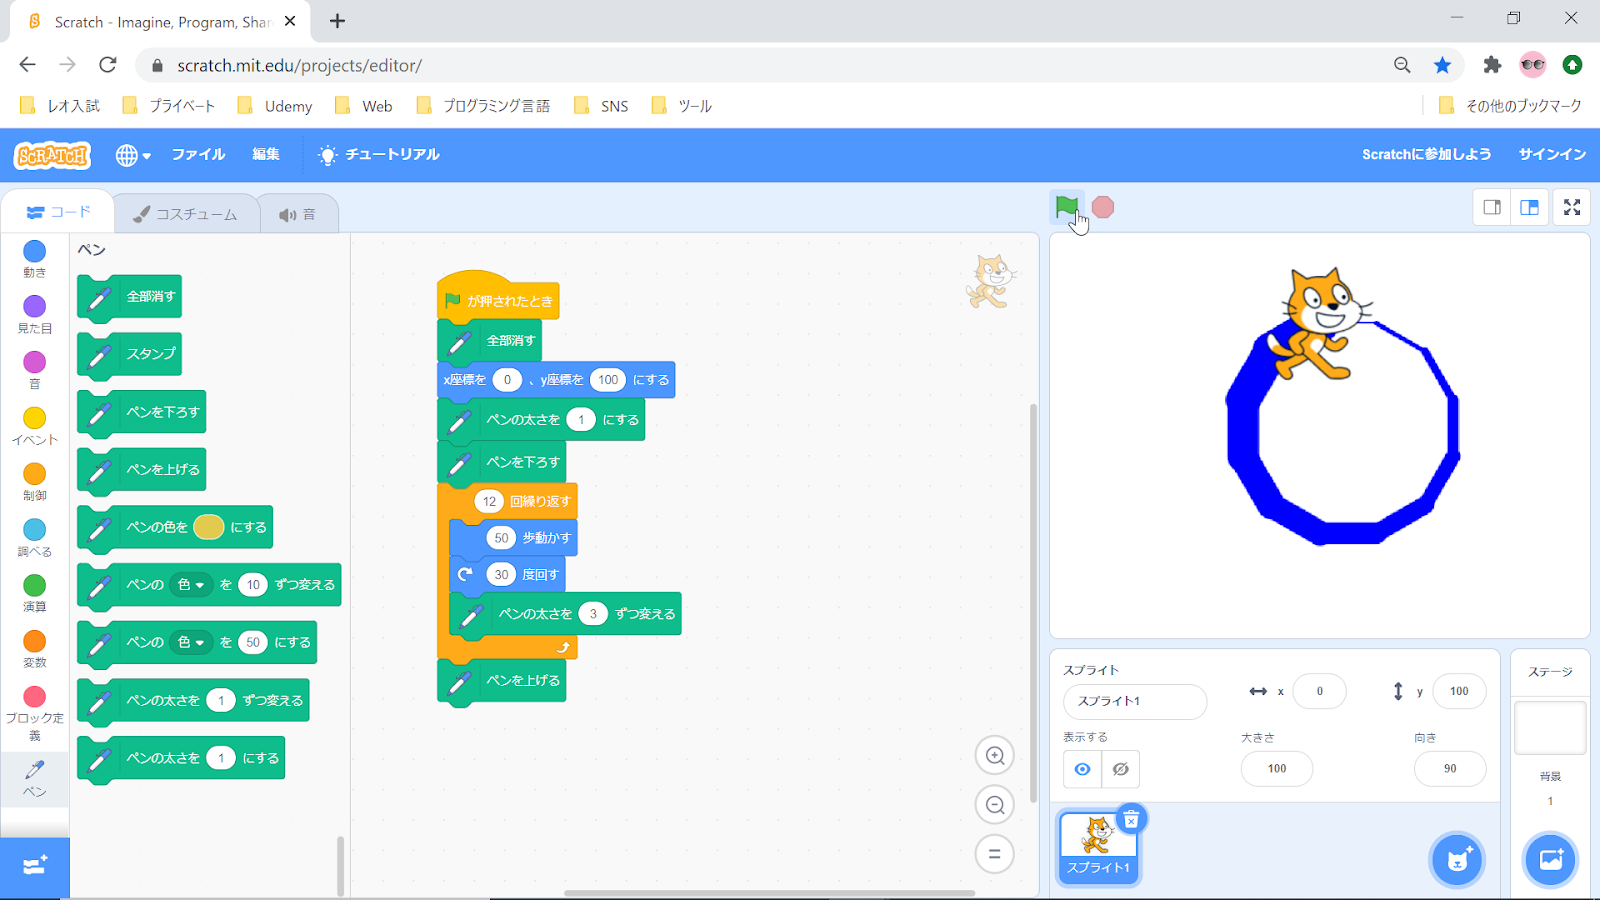The image size is (1600, 900).
Task: Select the ペン (Pen) extension category
Action: pos(34,778)
